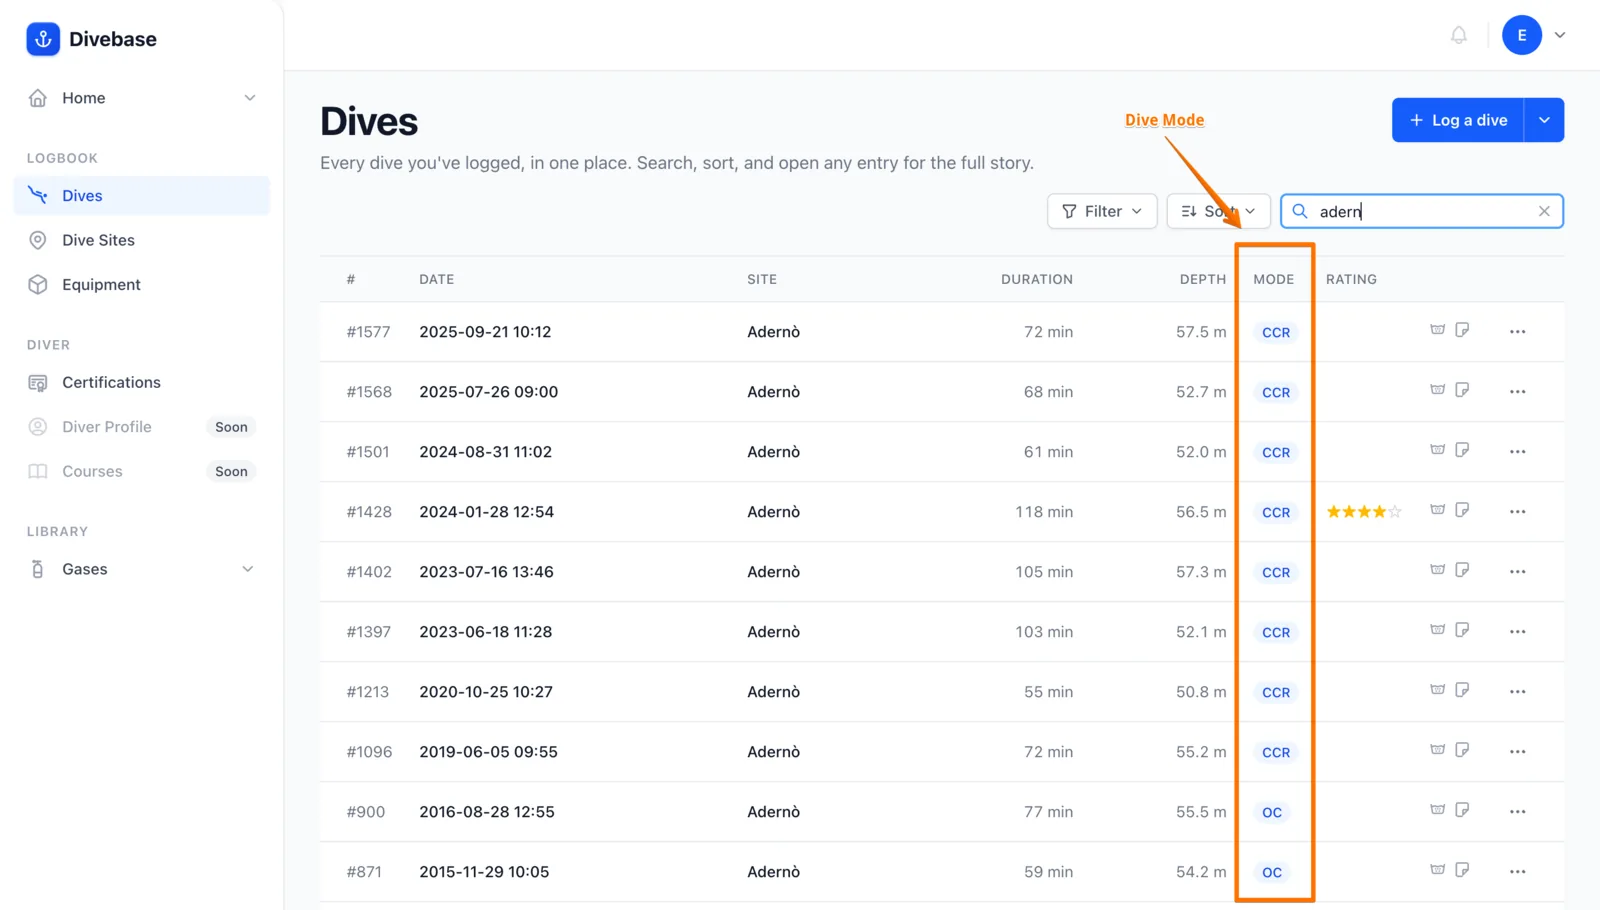Click the Log a dive button
Viewport: 1600px width, 910px height.
(1458, 120)
